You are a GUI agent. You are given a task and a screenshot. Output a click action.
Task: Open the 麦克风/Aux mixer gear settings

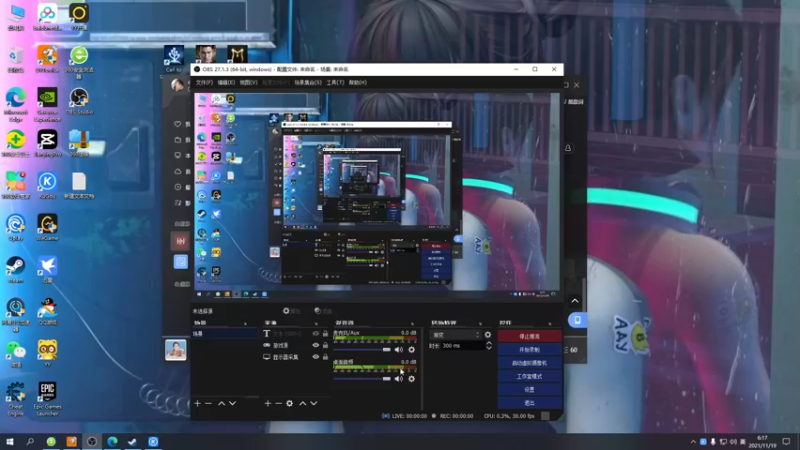click(412, 349)
